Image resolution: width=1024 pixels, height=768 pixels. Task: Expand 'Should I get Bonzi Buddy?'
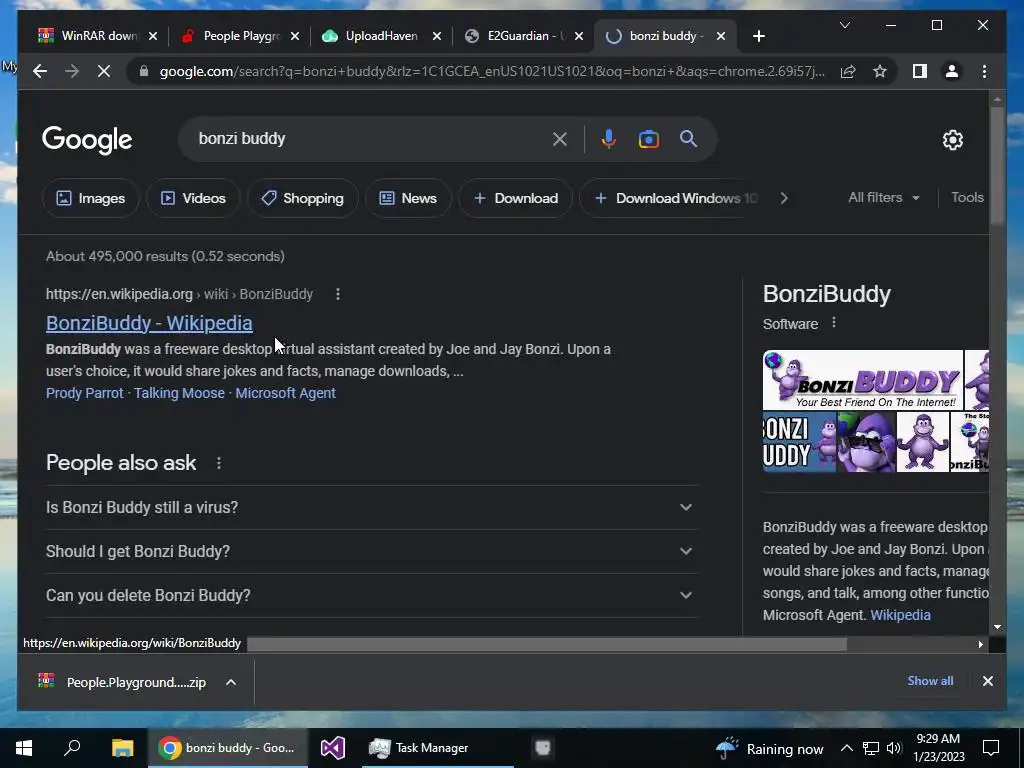pyautogui.click(x=371, y=551)
